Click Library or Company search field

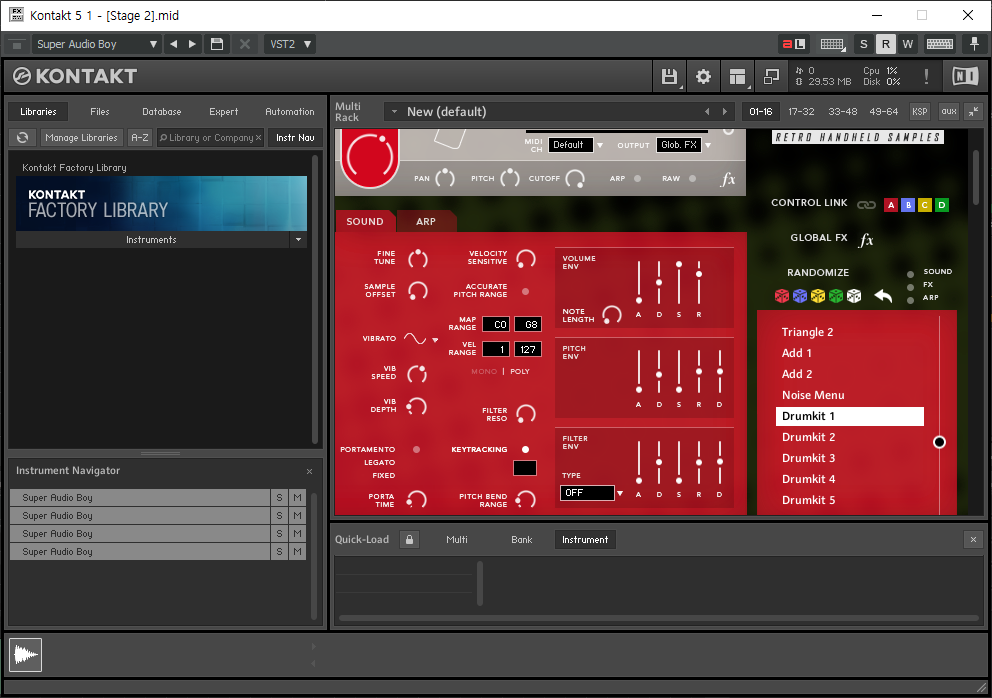[x=211, y=137]
